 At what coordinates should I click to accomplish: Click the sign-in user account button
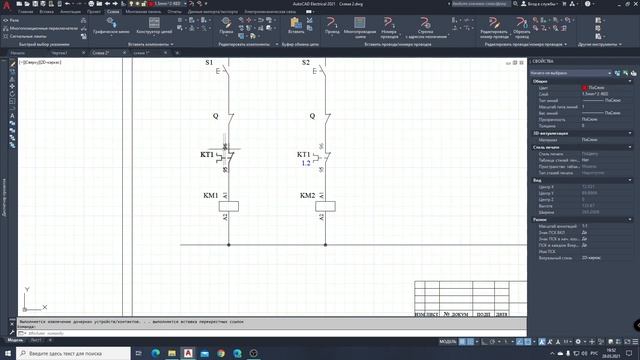pos(540,4)
